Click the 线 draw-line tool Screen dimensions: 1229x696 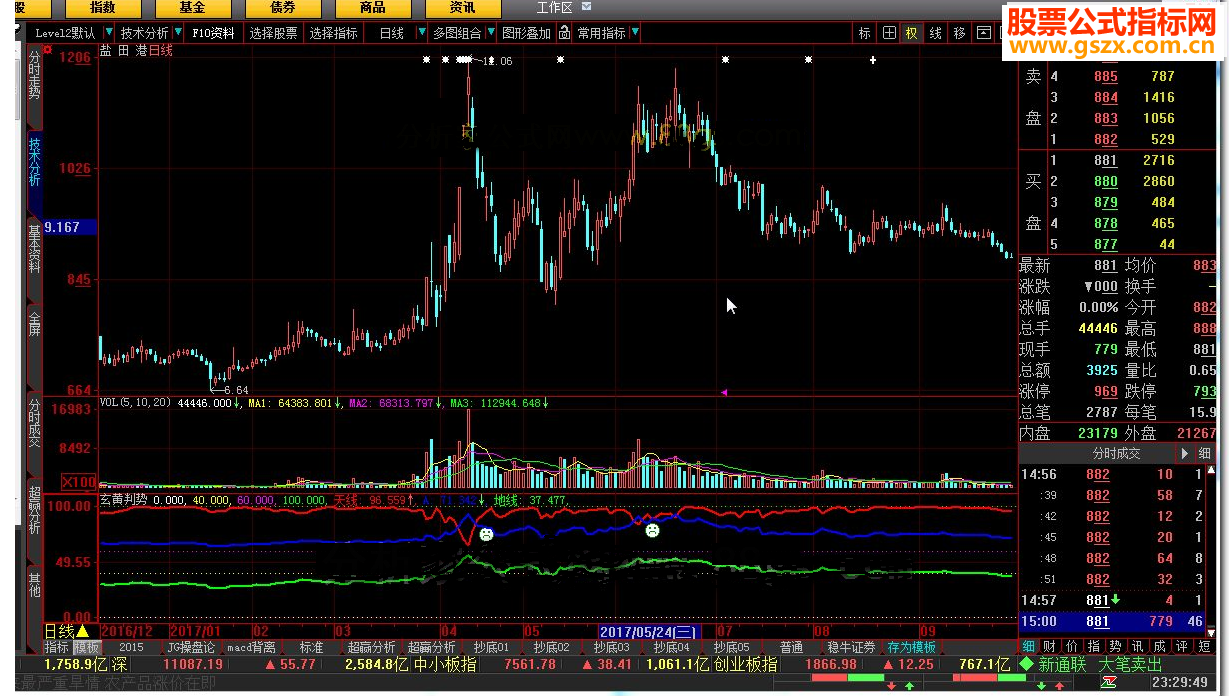pyautogui.click(x=936, y=33)
